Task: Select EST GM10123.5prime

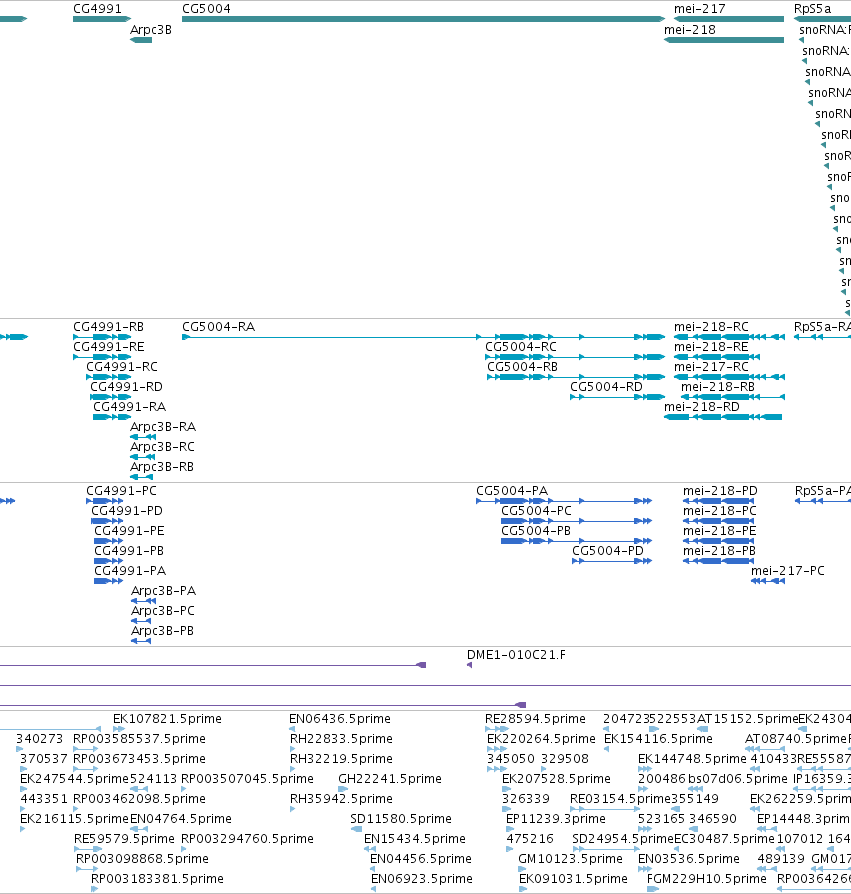Action: point(570,858)
